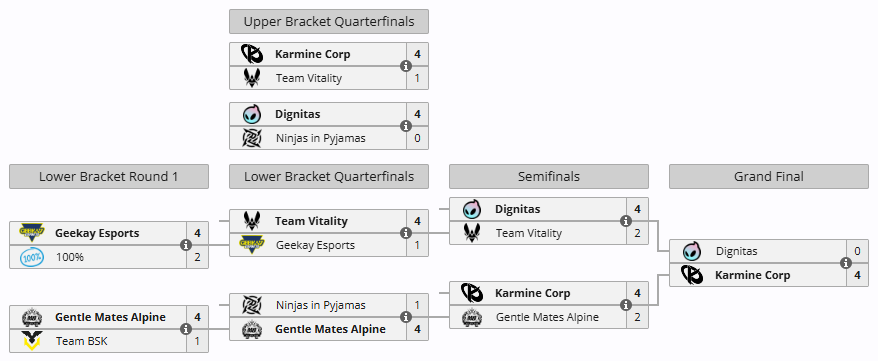
Task: Select the Grand Final header
Action: (x=769, y=177)
